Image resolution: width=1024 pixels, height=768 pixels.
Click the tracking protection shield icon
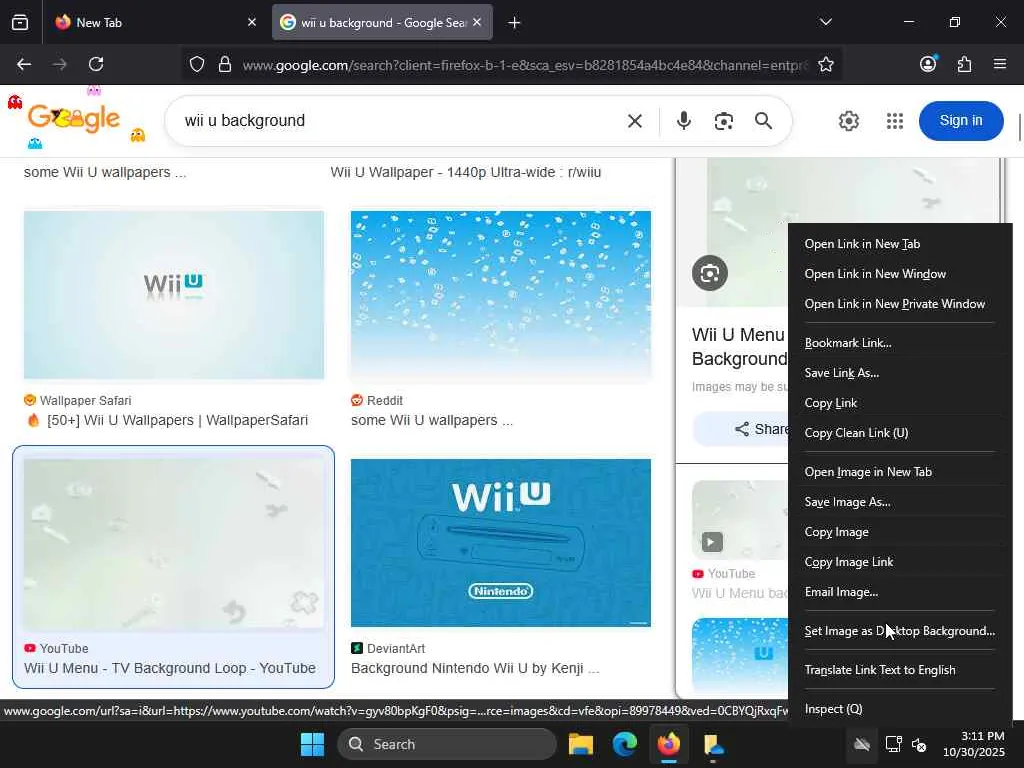click(x=197, y=64)
